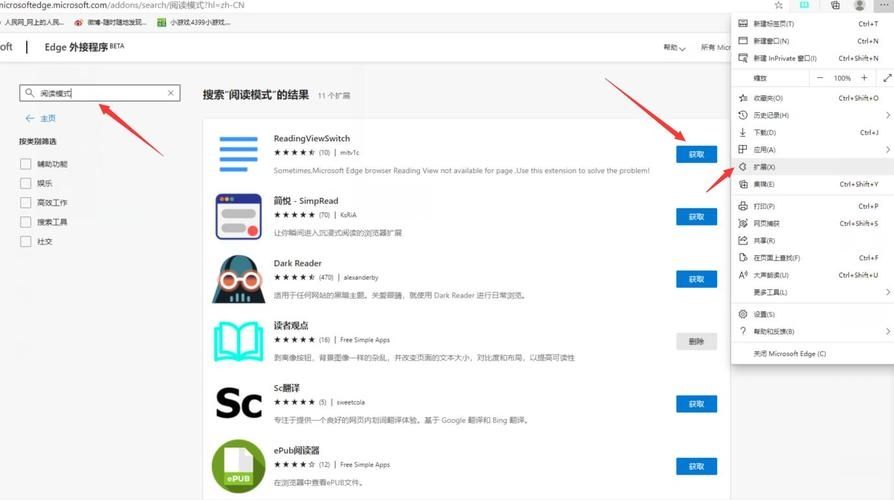
Task: Tick the 搜索工具 category checkbox
Action: 26,222
